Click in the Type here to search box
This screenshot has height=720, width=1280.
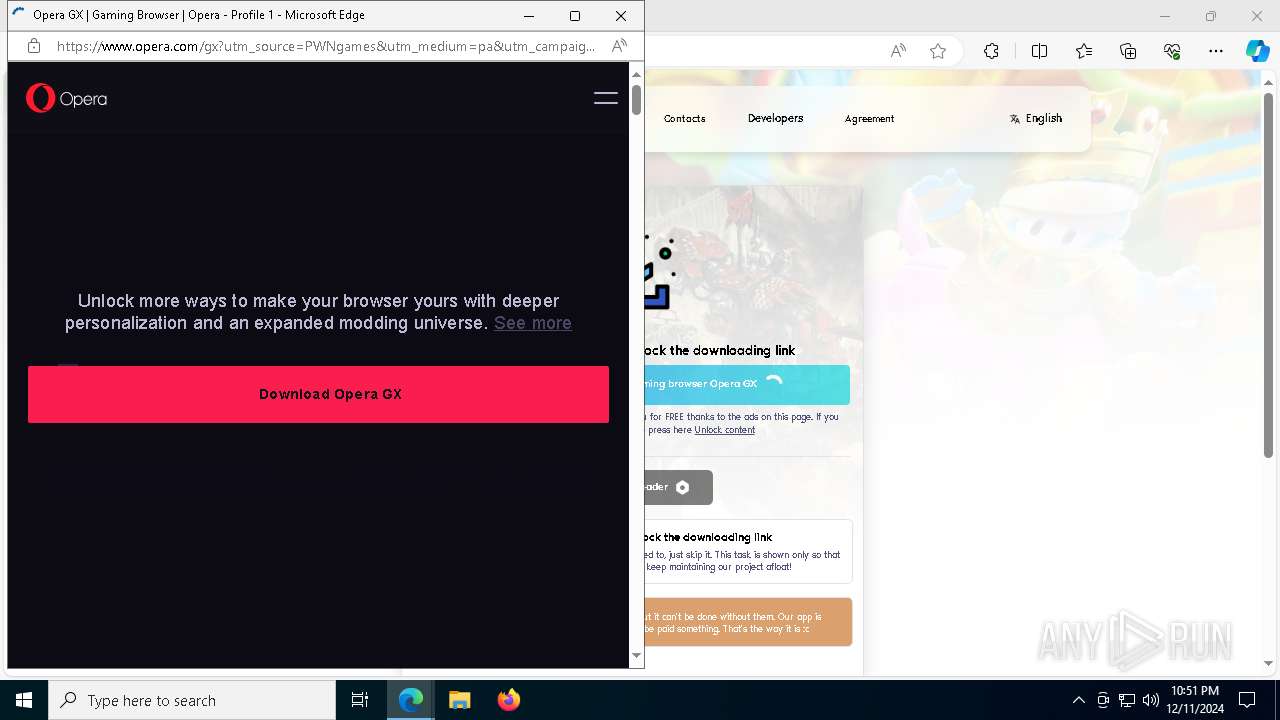click(192, 700)
